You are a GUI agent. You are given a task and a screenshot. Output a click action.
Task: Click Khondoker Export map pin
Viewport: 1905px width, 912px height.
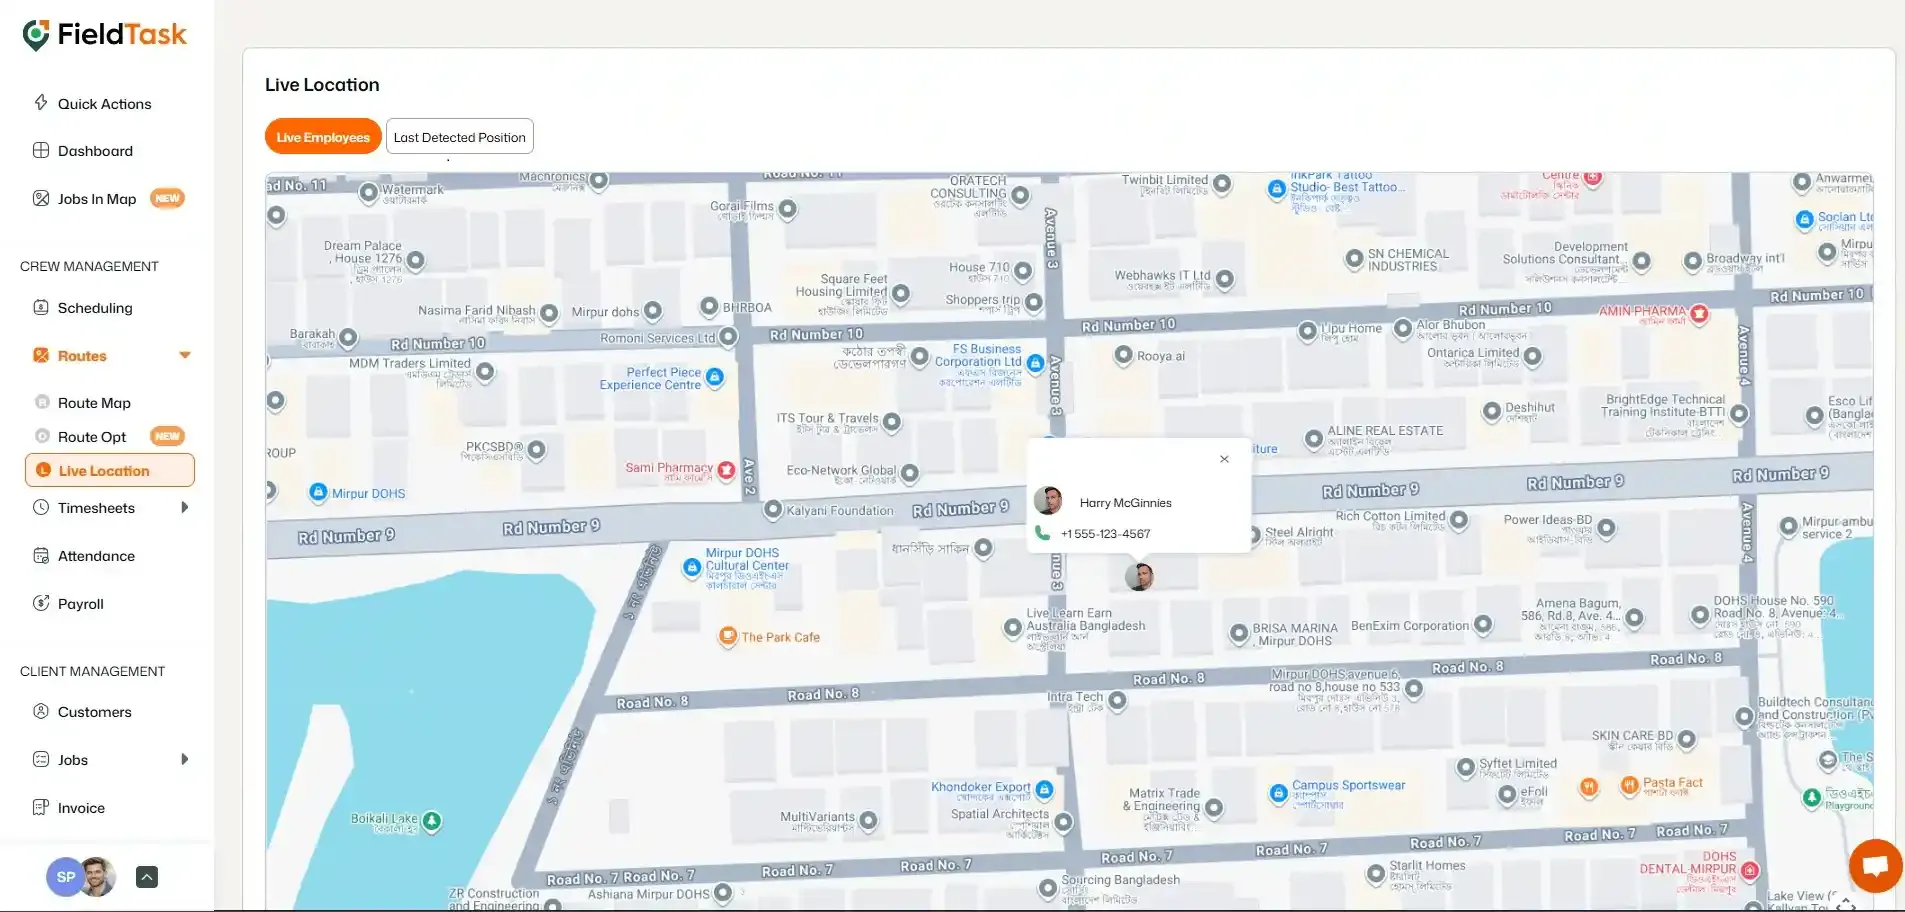pyautogui.click(x=1044, y=789)
